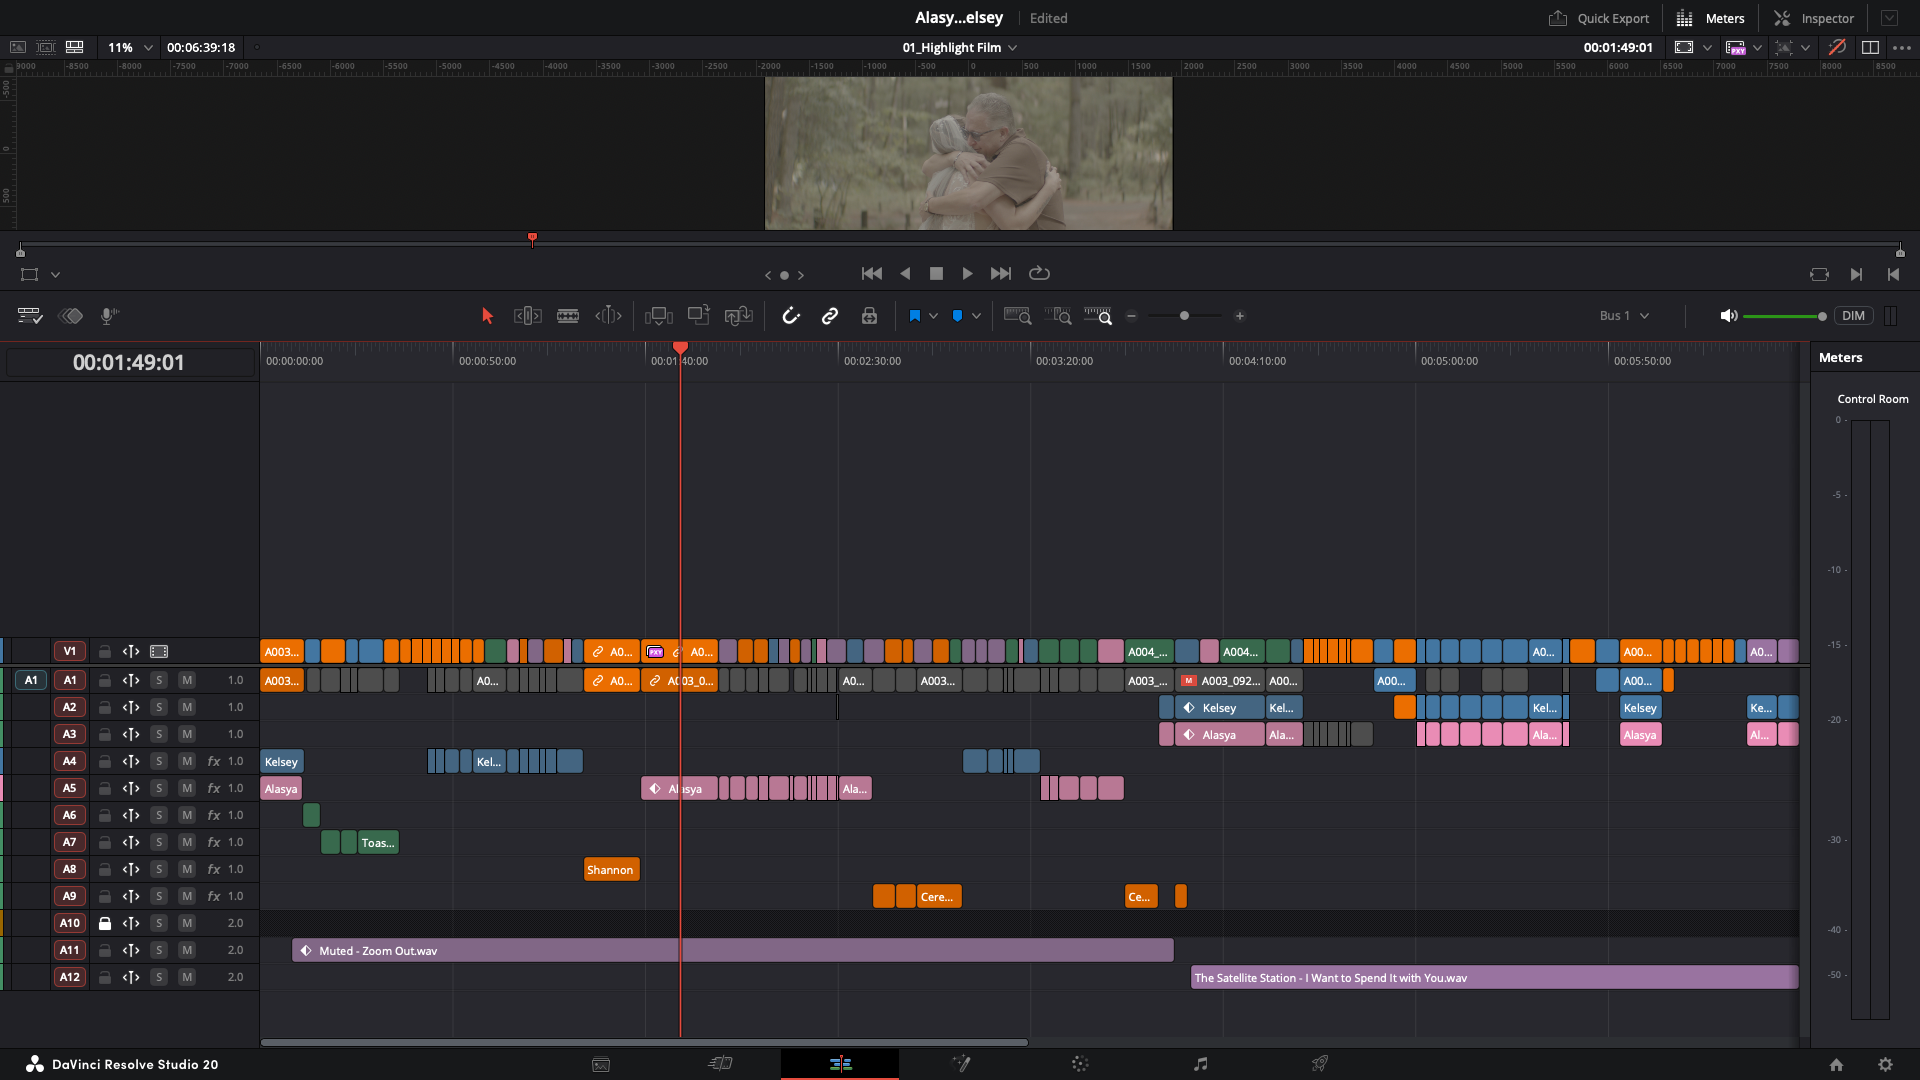The width and height of the screenshot is (1920, 1080).
Task: Switch to the Color page
Action: click(x=1080, y=1064)
